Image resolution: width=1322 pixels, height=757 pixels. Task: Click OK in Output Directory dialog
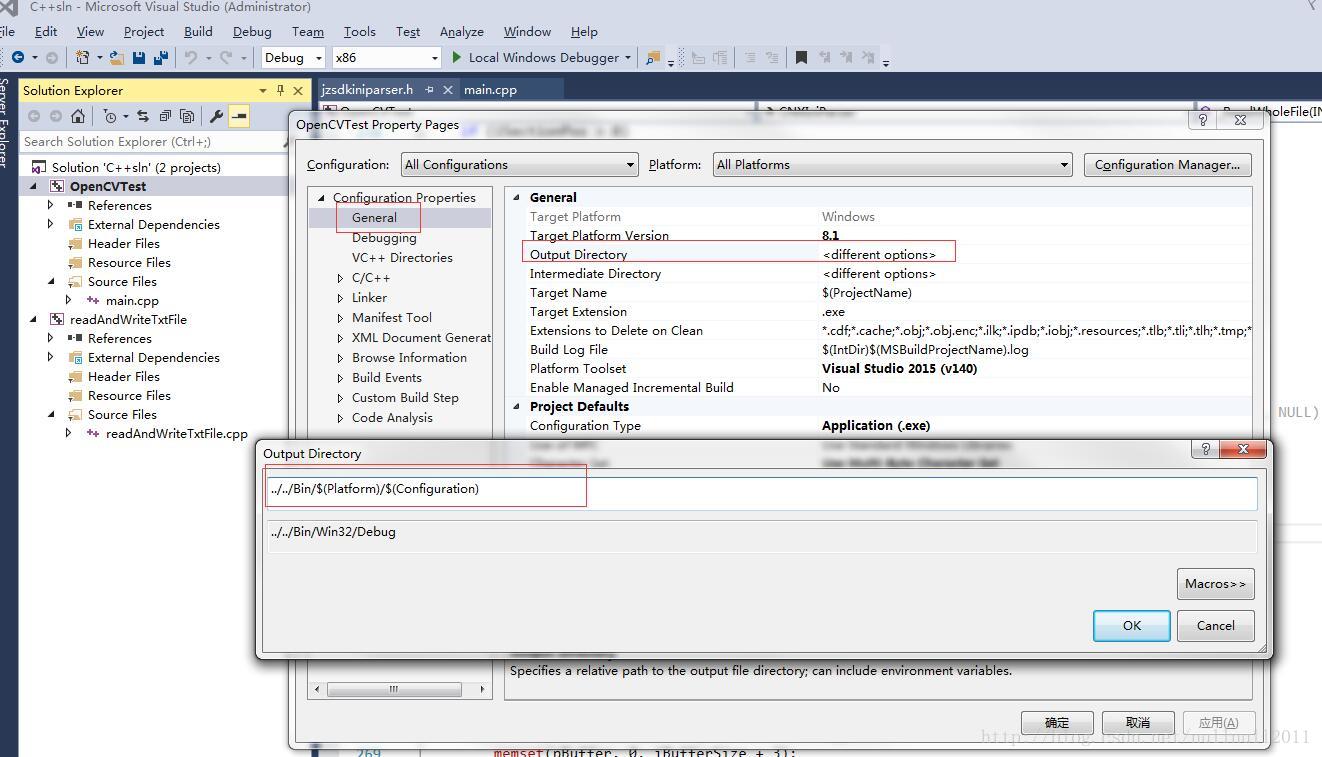pyautogui.click(x=1131, y=626)
